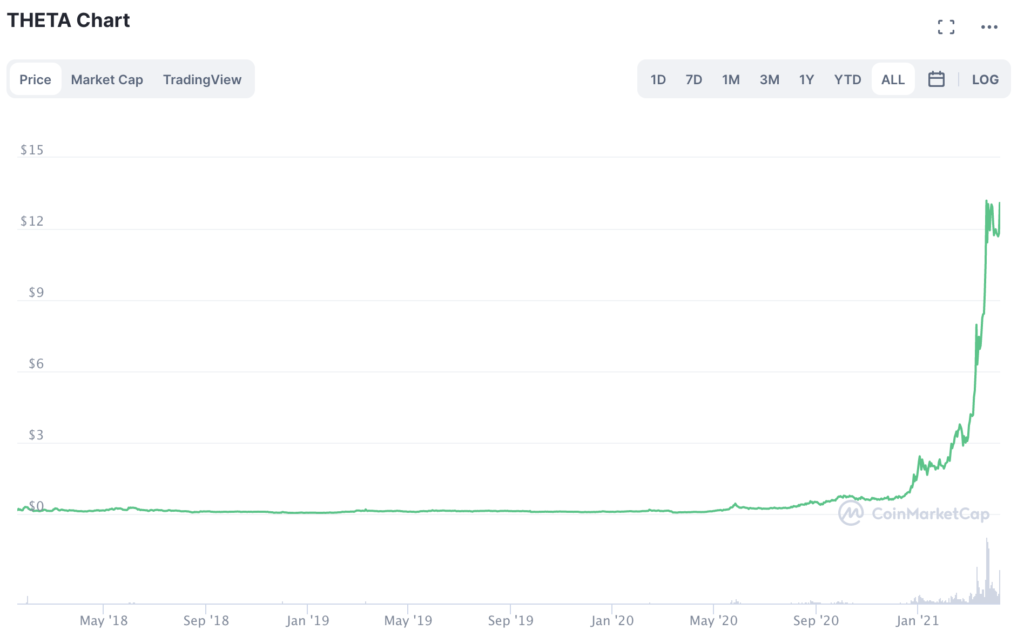Select the 1D time range
This screenshot has height=637, width=1024.
point(658,79)
